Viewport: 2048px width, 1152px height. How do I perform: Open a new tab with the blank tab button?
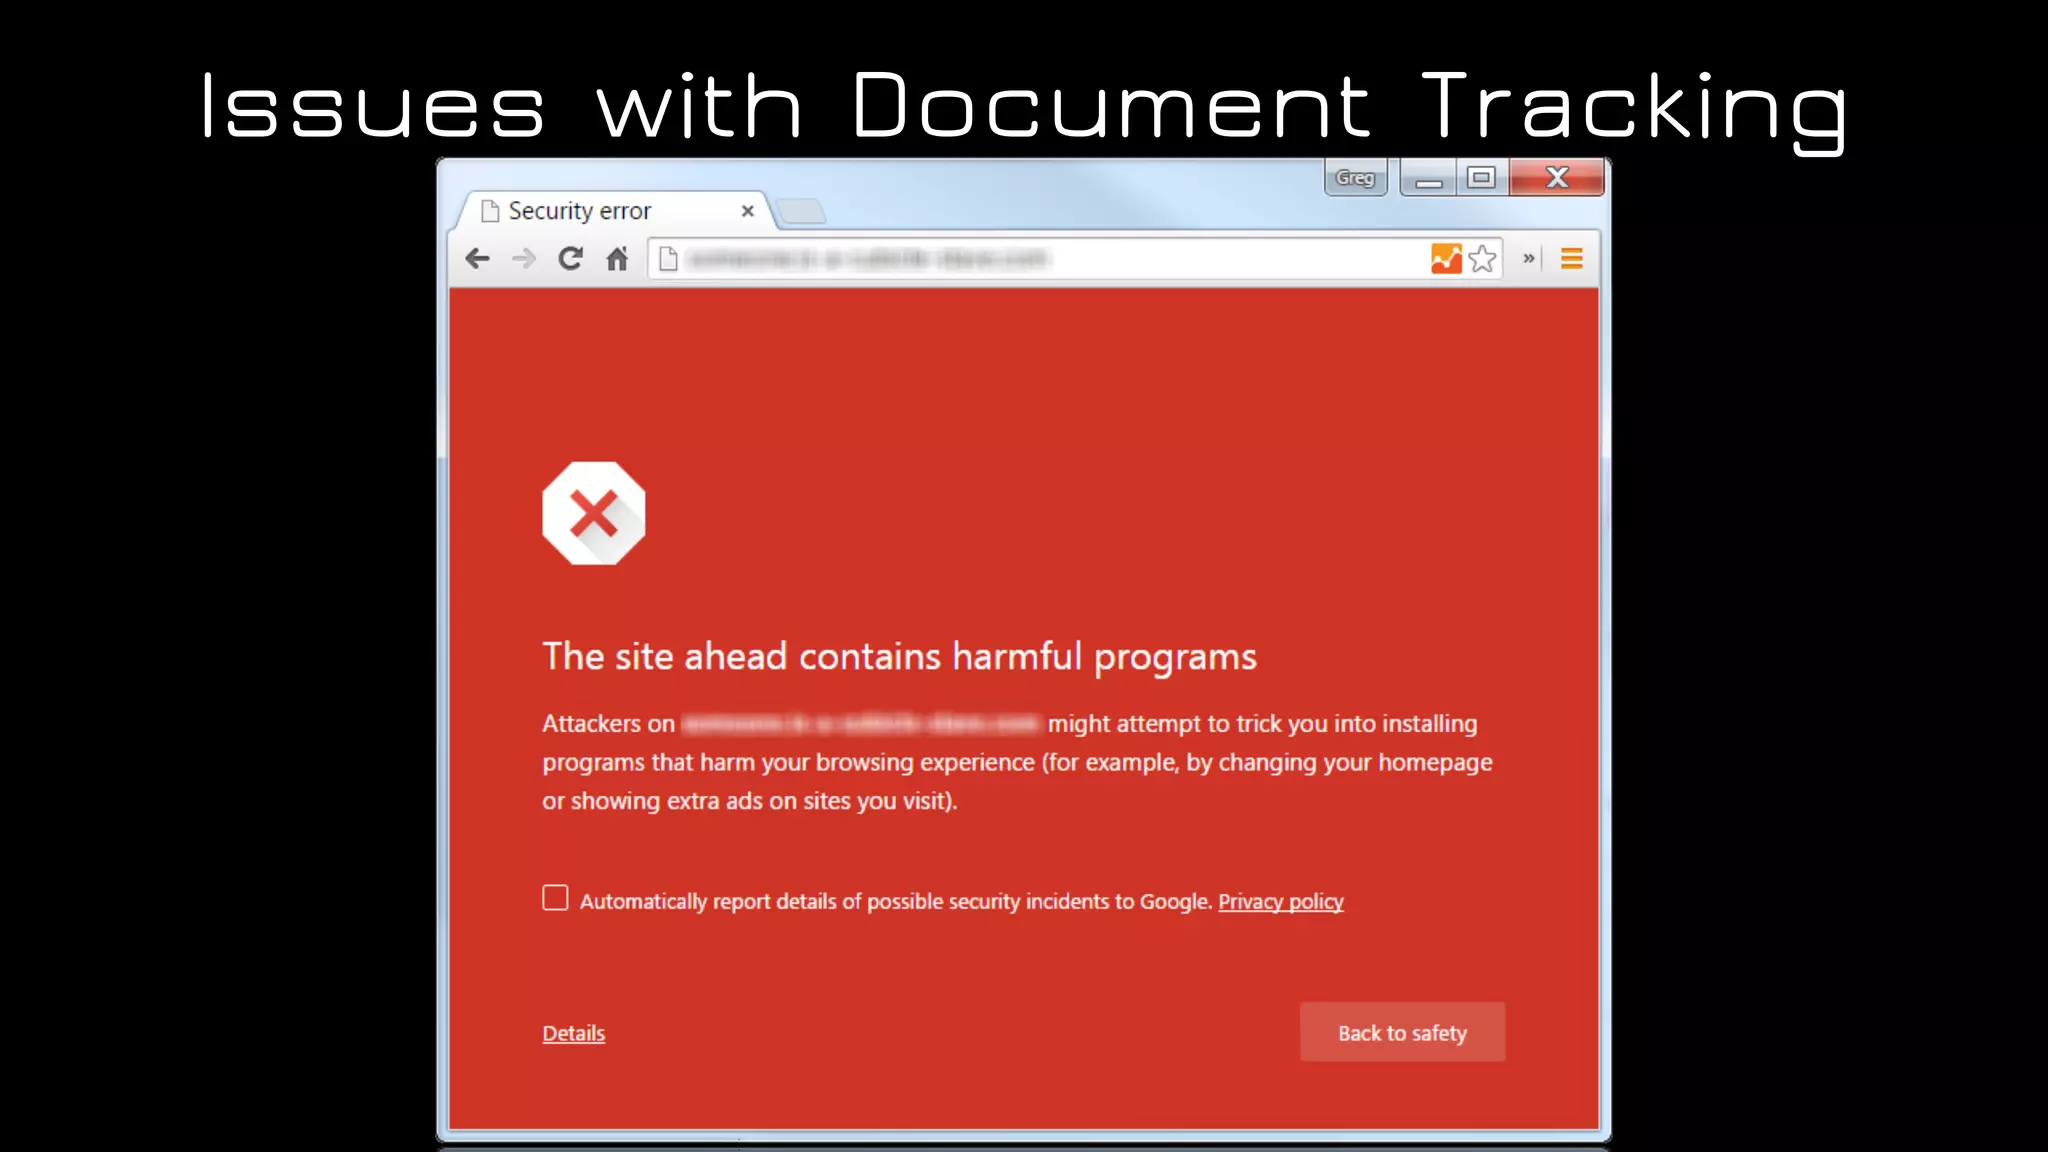pyautogui.click(x=801, y=211)
